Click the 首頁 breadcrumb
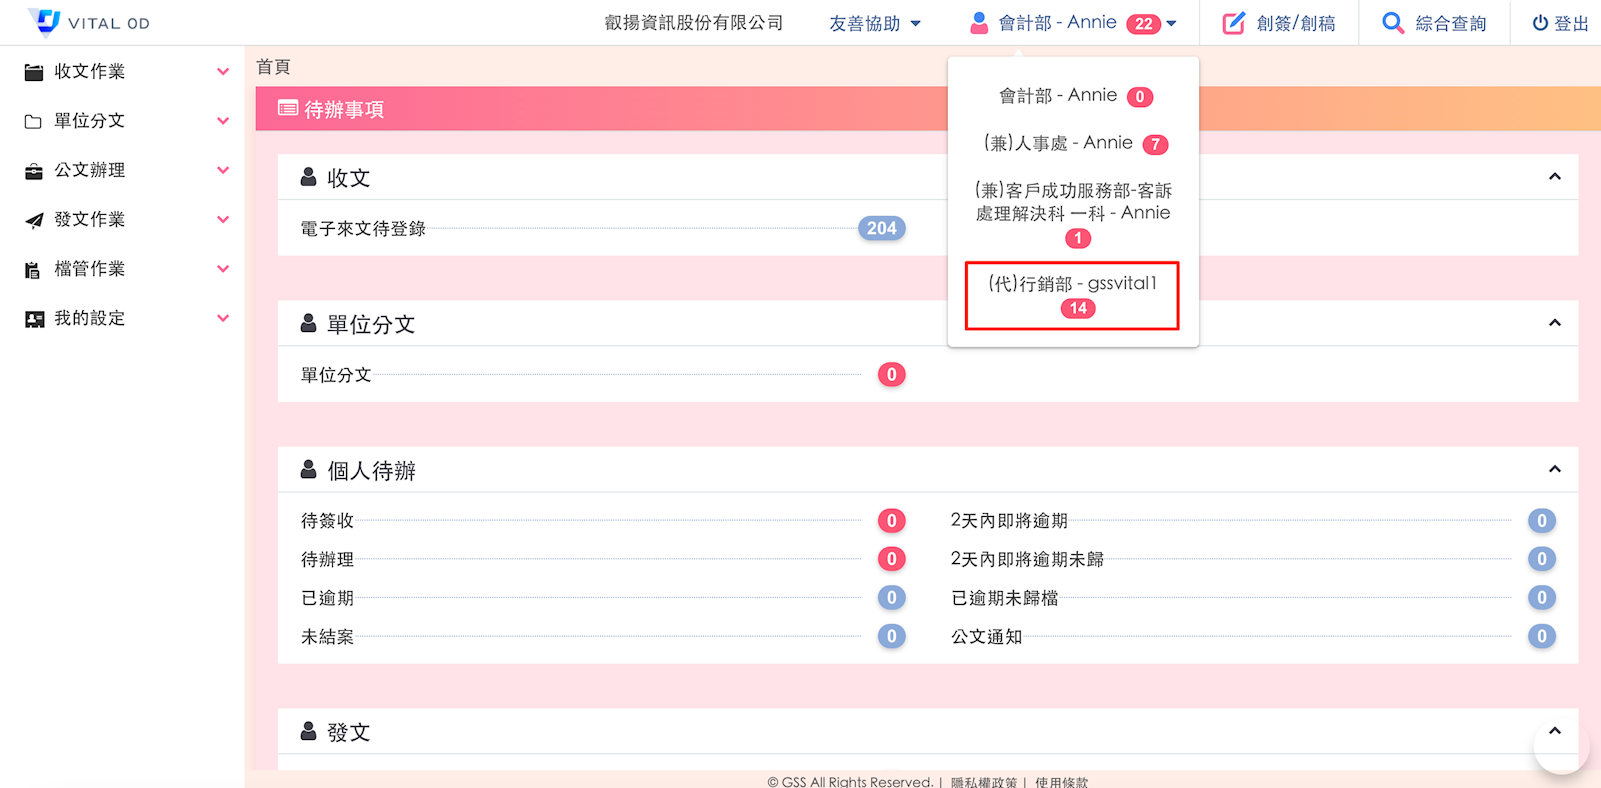The height and width of the screenshot is (788, 1601). coord(273,67)
